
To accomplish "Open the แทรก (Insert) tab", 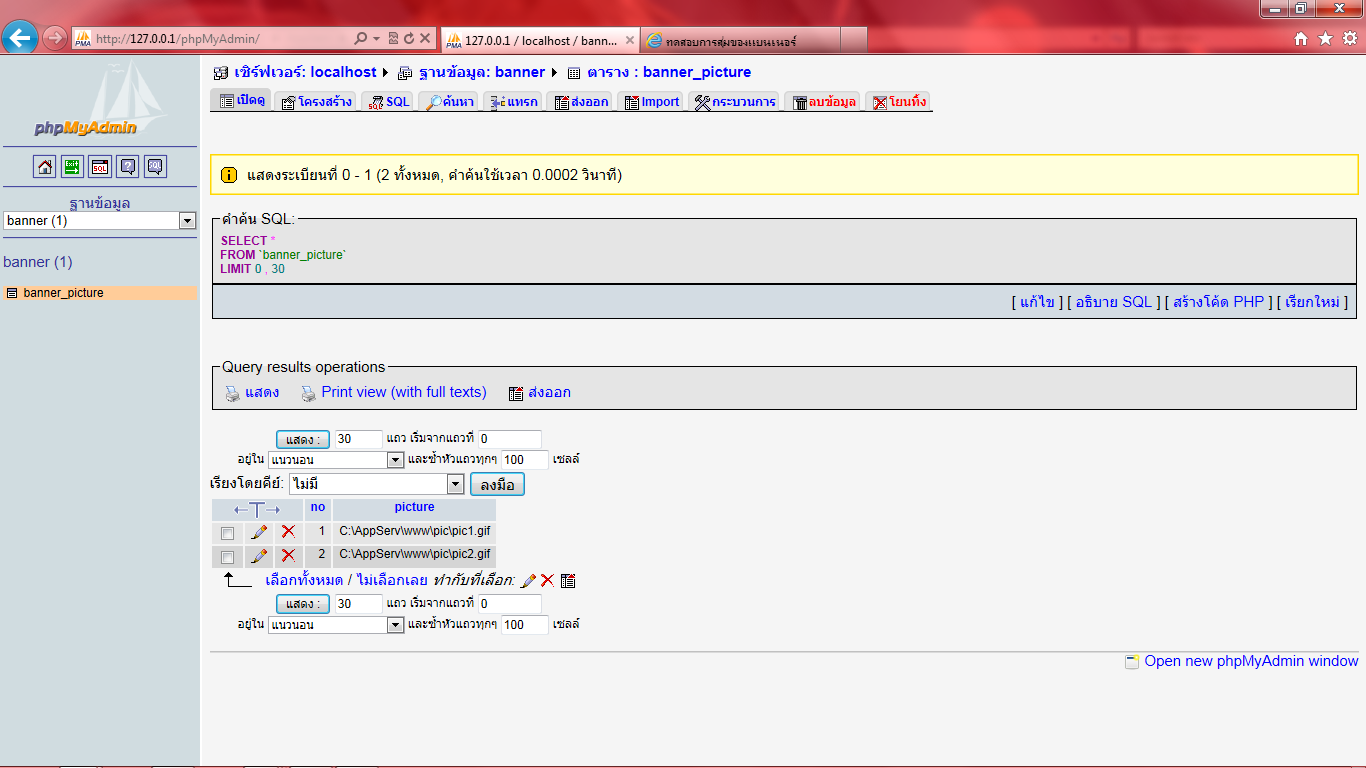I will click(513, 101).
